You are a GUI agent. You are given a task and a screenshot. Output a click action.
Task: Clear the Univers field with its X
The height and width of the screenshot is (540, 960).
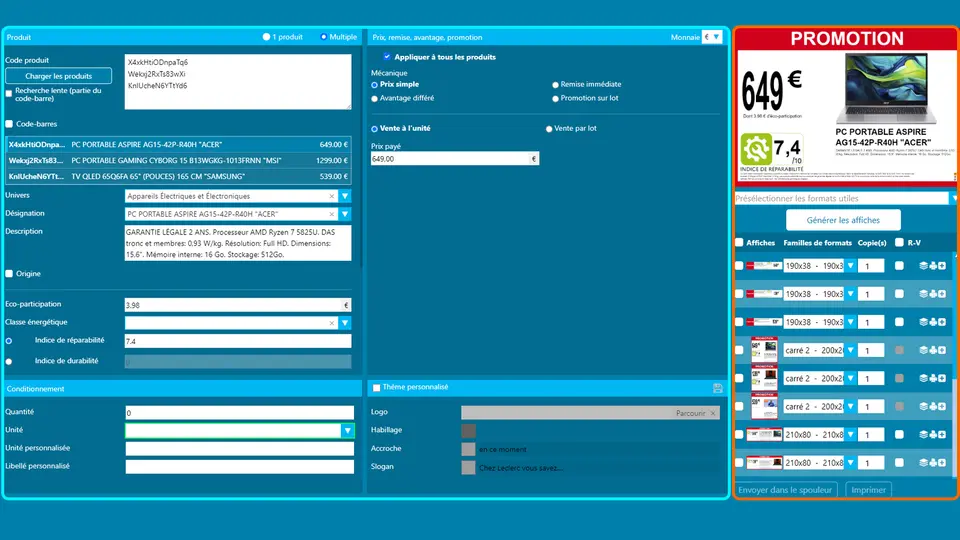pos(332,197)
